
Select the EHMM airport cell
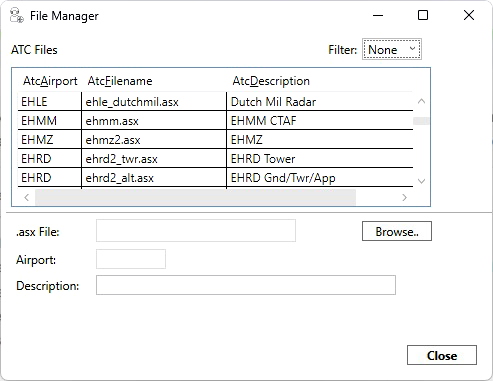tap(50, 120)
